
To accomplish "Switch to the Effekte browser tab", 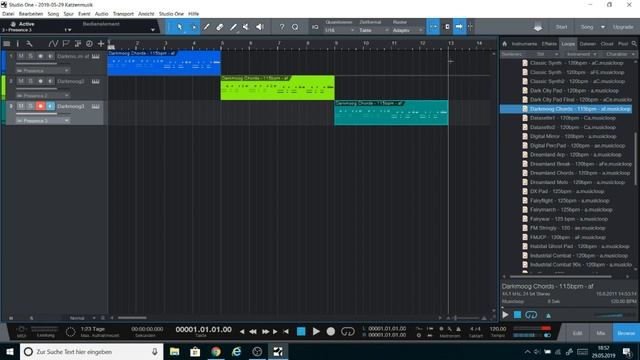I will (x=549, y=44).
